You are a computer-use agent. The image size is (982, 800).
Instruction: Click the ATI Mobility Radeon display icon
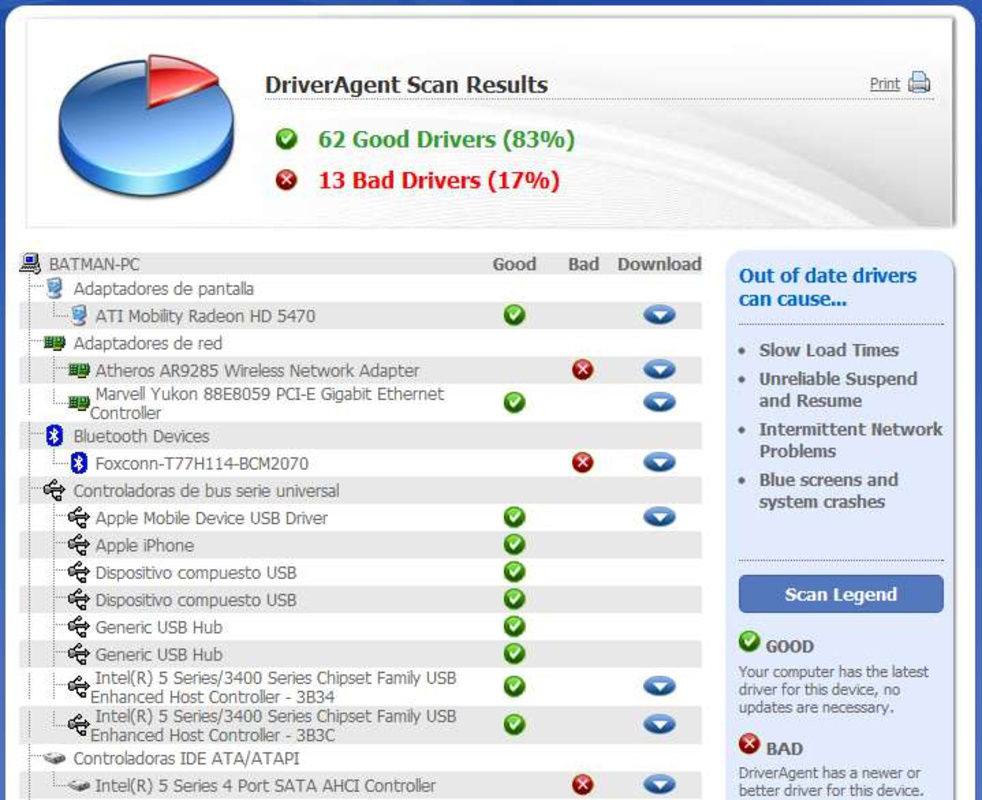coord(79,315)
